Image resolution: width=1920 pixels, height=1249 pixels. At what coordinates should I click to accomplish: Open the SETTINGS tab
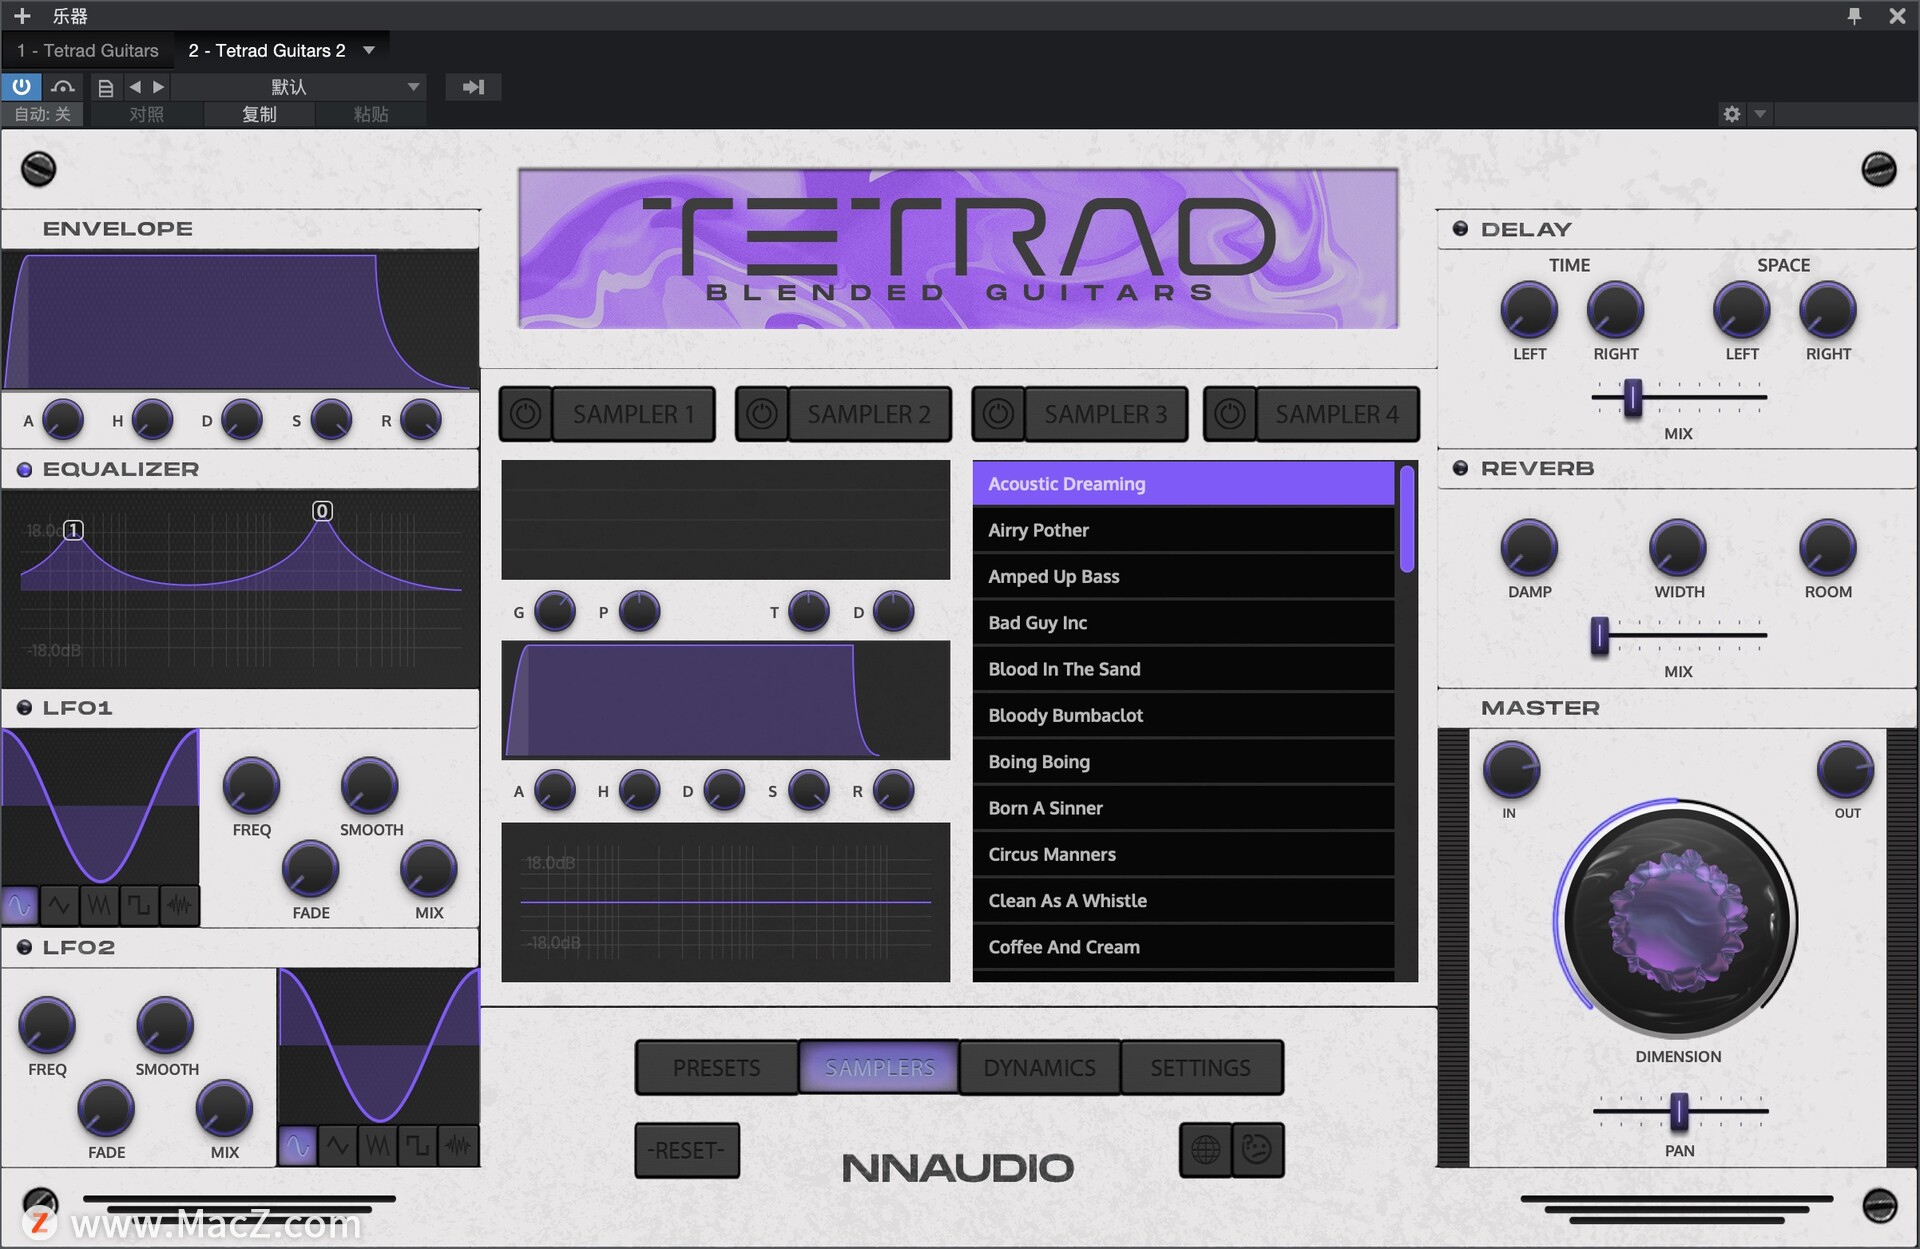[x=1201, y=1068]
